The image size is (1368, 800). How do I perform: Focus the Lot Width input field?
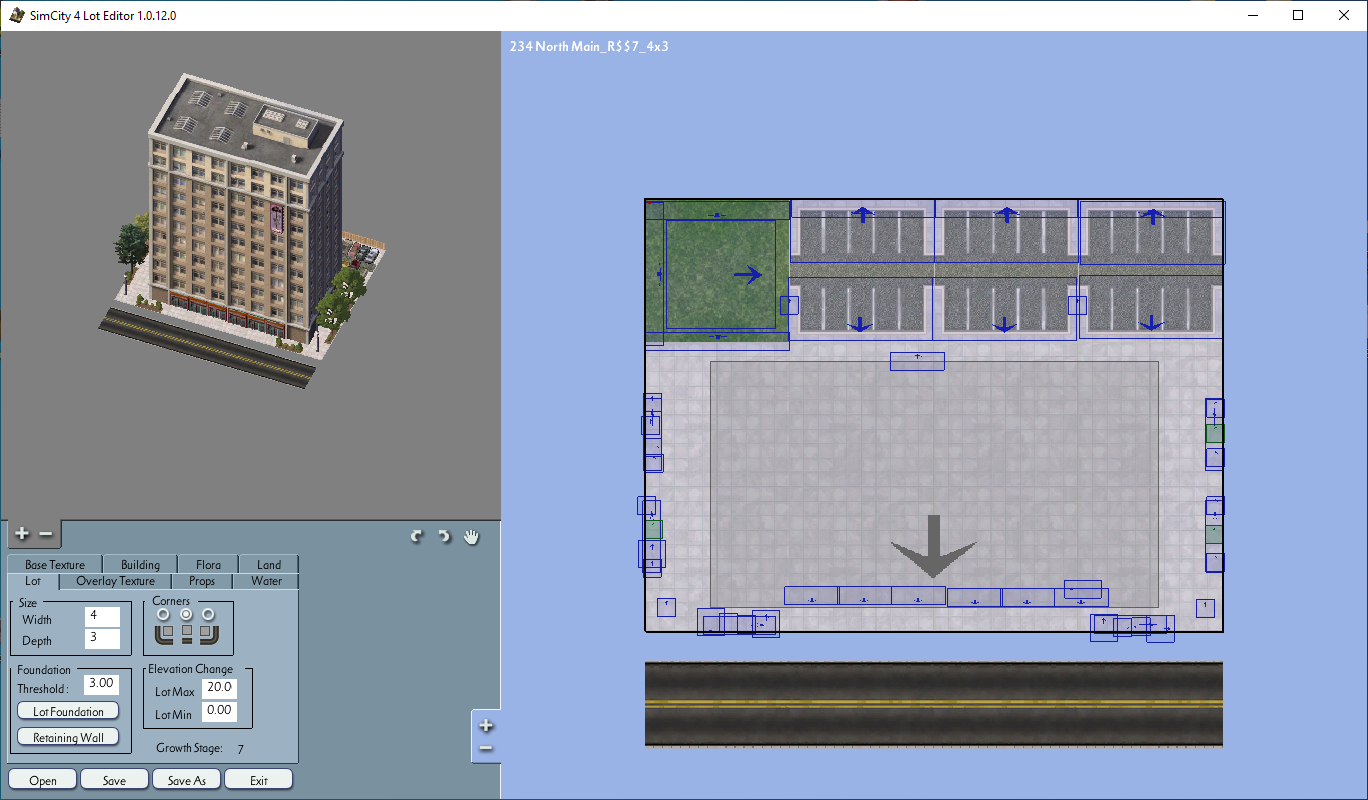click(x=102, y=618)
